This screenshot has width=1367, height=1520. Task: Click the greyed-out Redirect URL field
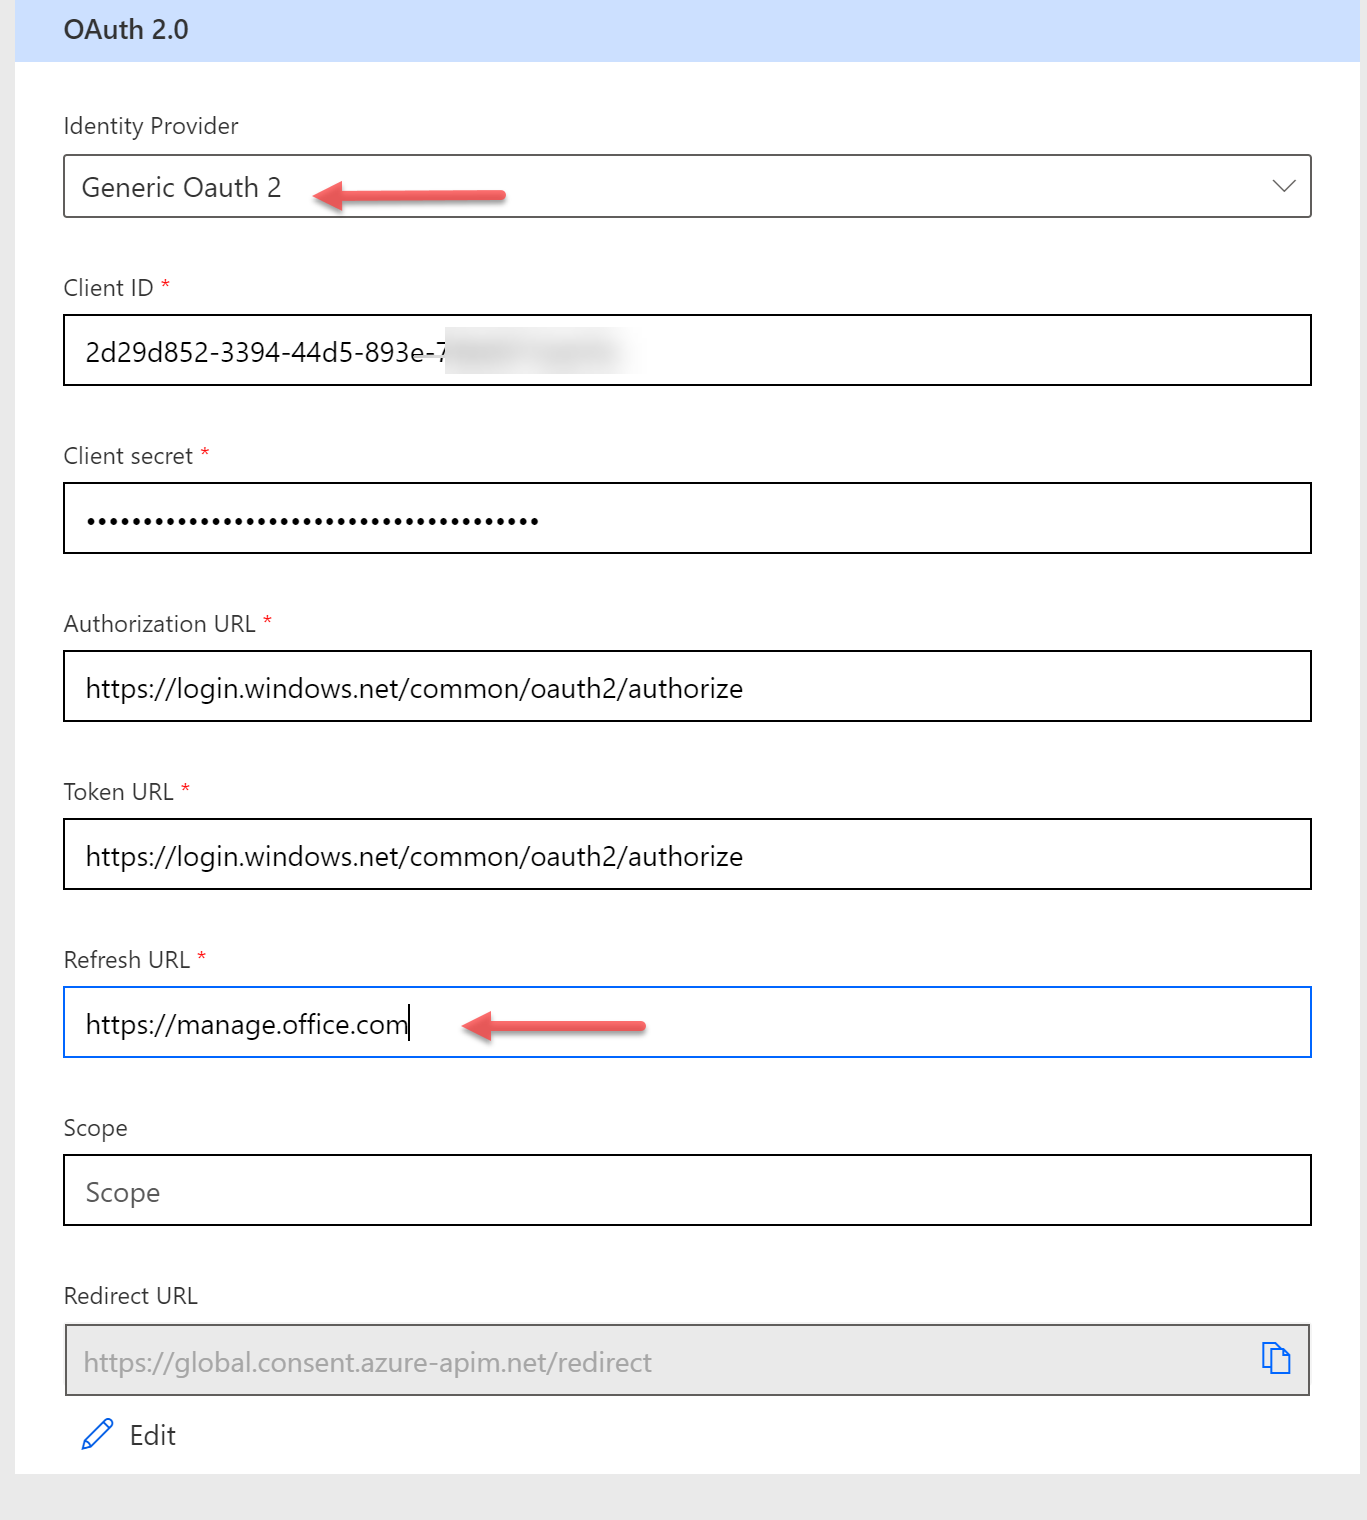coord(660,1360)
